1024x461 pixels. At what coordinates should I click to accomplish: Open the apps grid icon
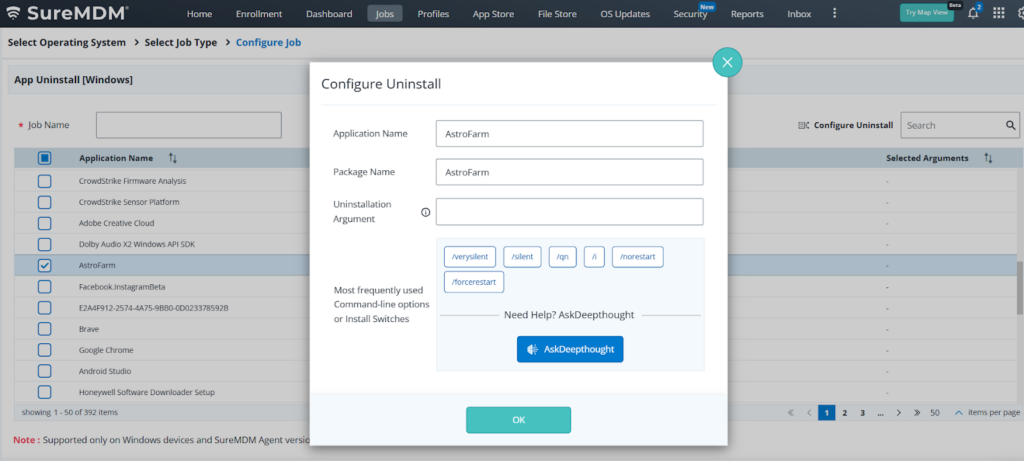[998, 13]
